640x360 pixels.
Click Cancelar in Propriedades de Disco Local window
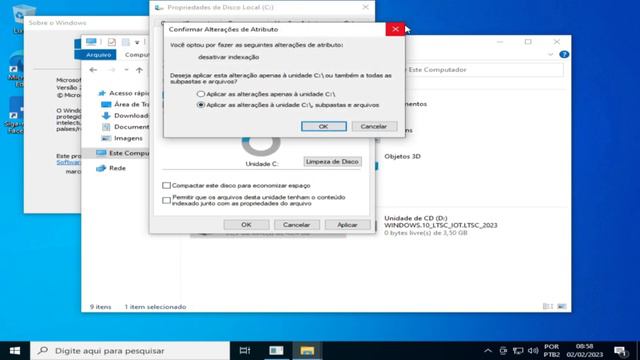point(296,225)
